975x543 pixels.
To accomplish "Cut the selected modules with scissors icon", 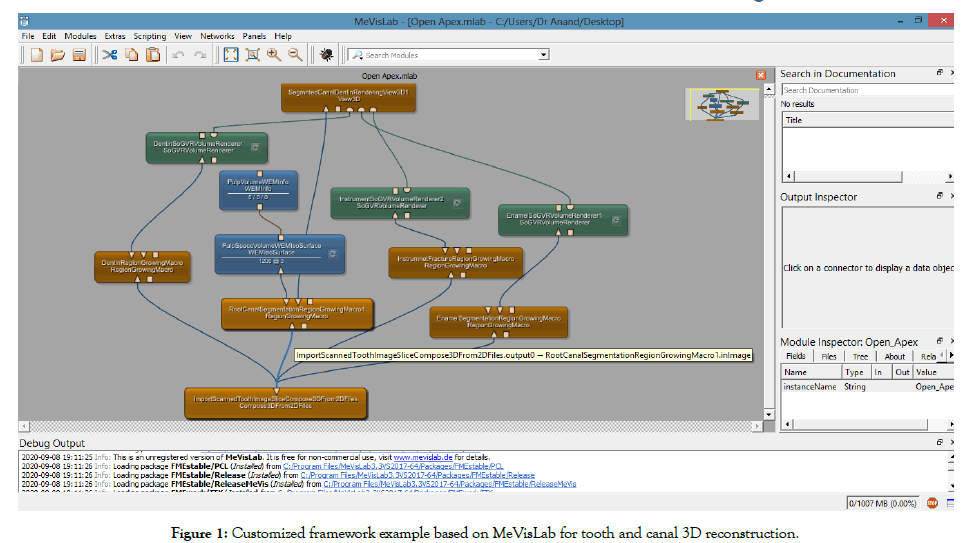I will tap(110, 55).
